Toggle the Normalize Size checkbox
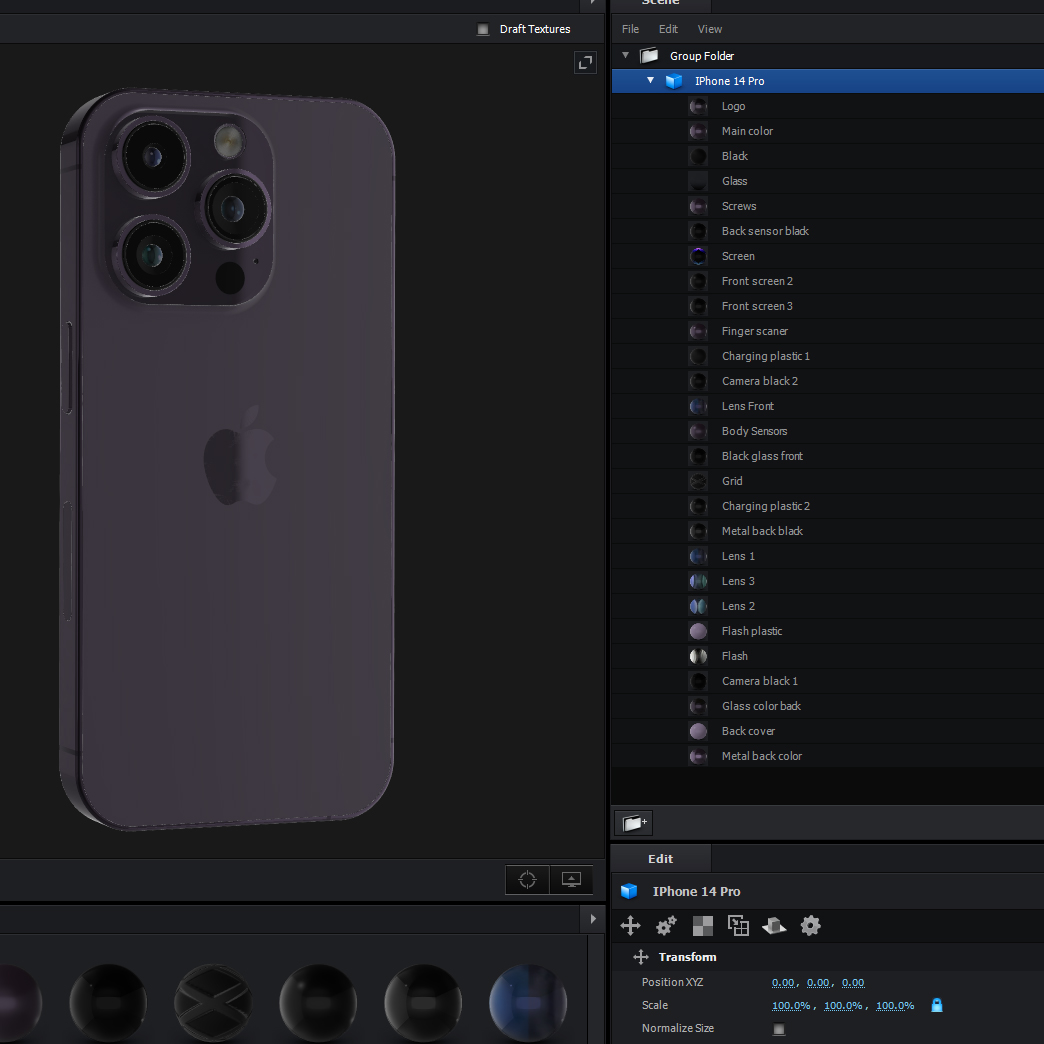The image size is (1044, 1044). tap(778, 1029)
